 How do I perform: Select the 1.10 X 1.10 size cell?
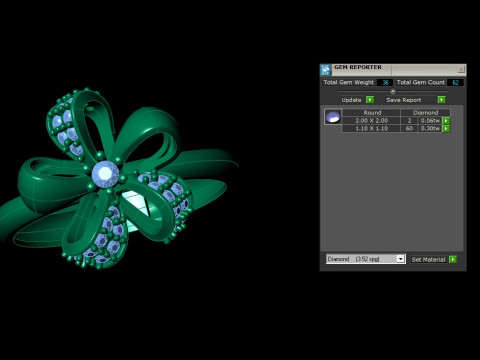tap(372, 129)
